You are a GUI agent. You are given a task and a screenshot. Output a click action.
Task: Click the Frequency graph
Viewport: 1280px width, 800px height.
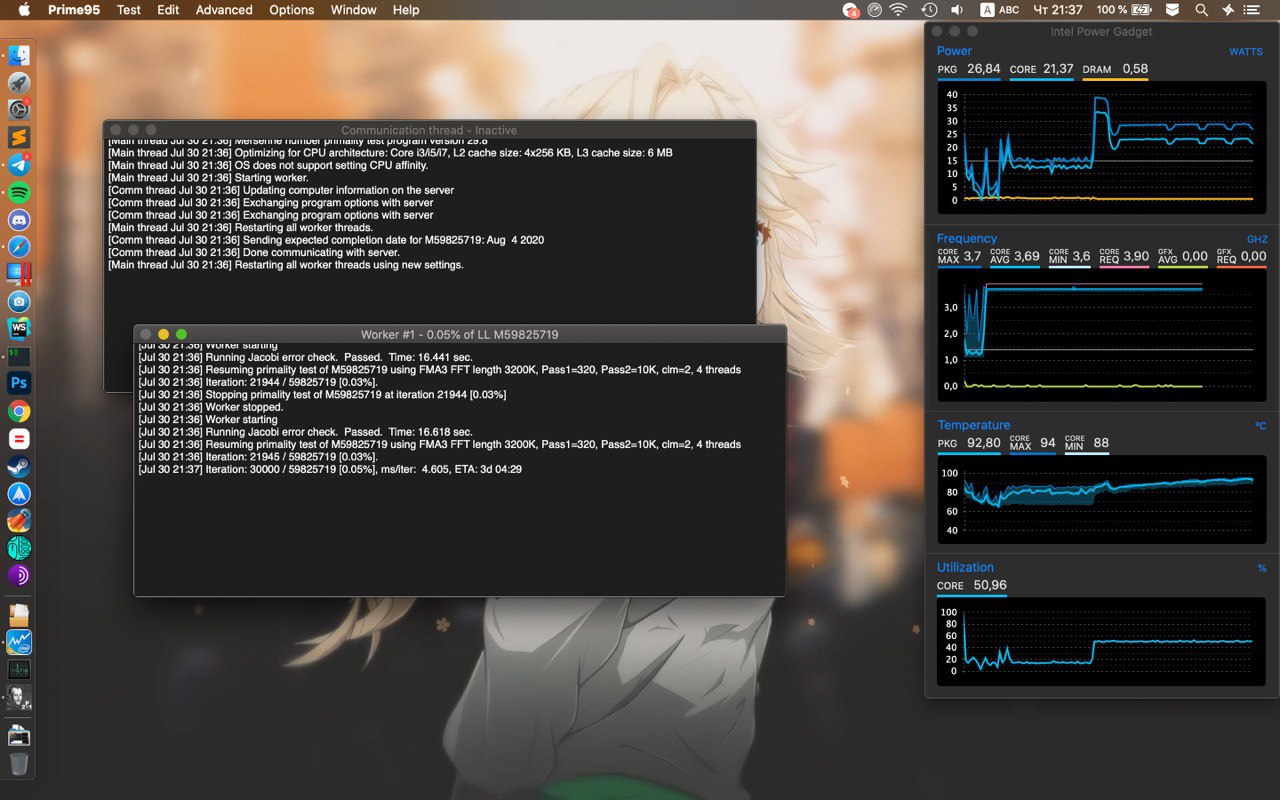pyautogui.click(x=1101, y=336)
